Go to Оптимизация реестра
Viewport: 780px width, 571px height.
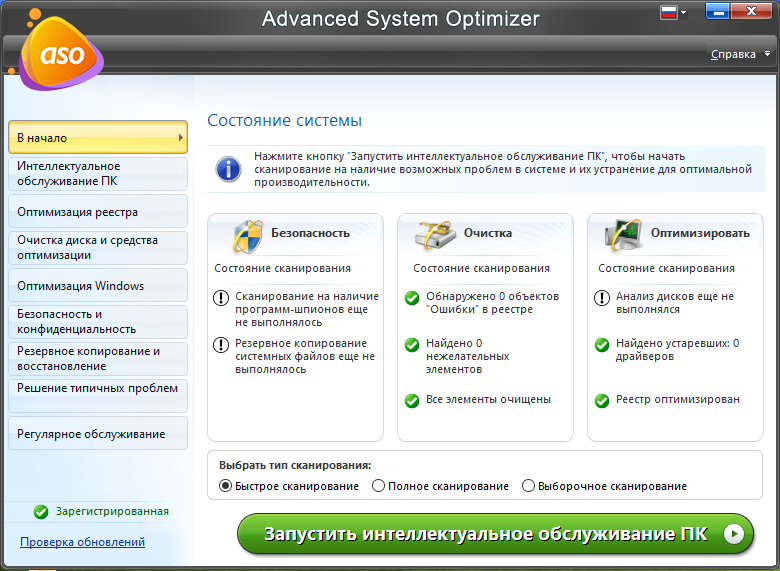tap(98, 211)
